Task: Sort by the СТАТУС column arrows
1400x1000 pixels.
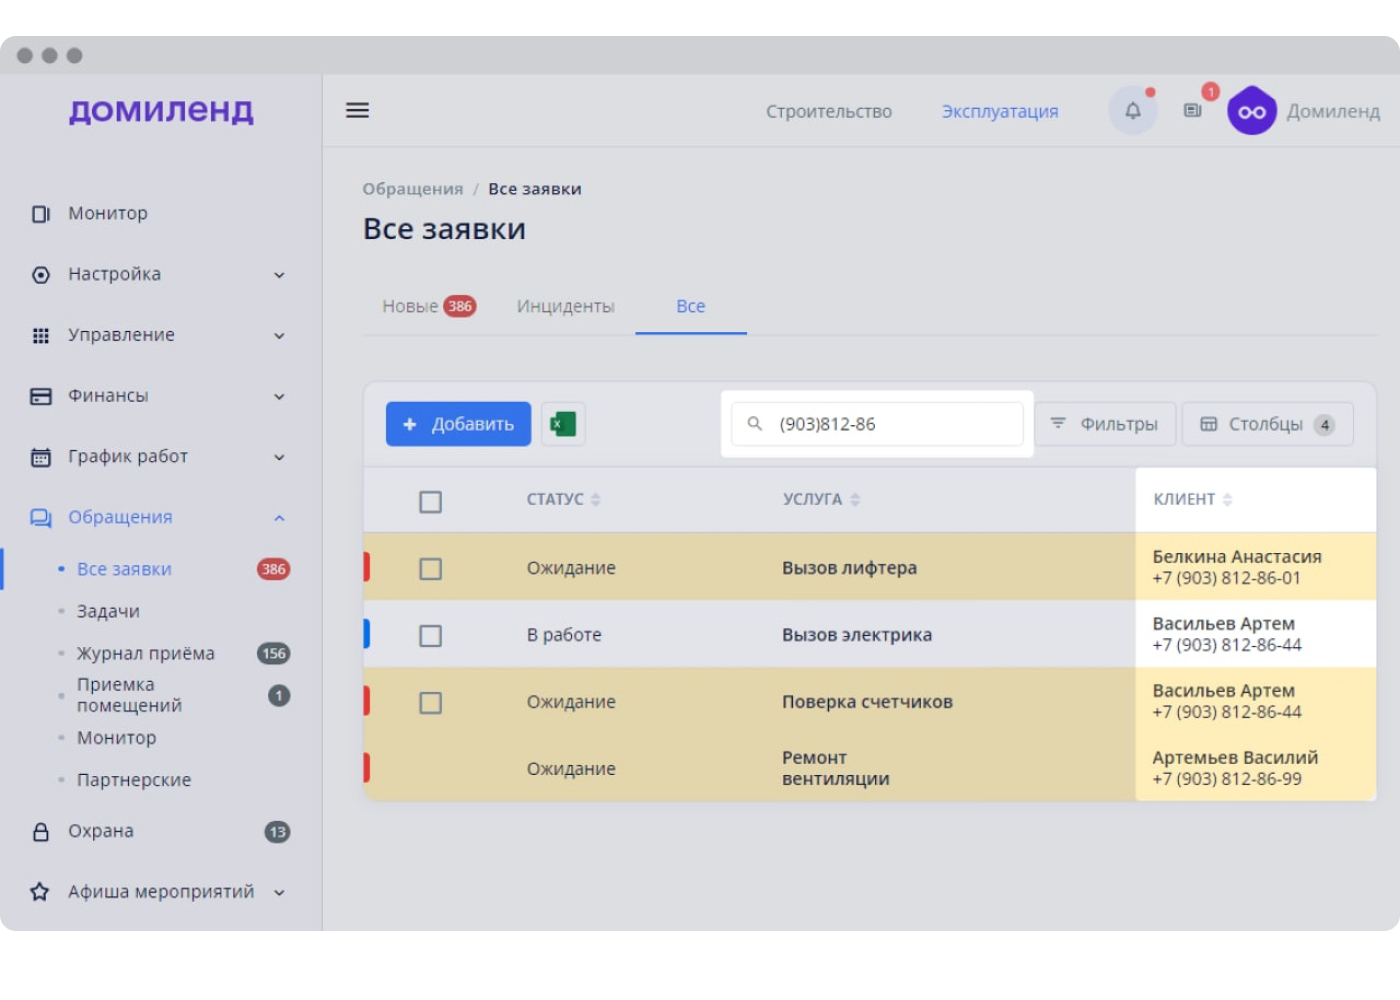Action: [595, 499]
